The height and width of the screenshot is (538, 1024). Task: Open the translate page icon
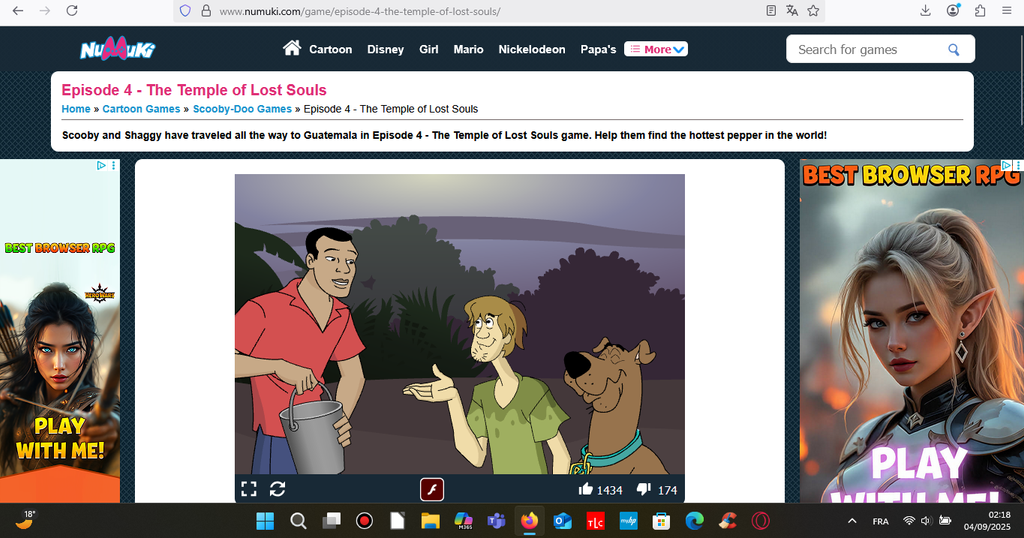792,10
